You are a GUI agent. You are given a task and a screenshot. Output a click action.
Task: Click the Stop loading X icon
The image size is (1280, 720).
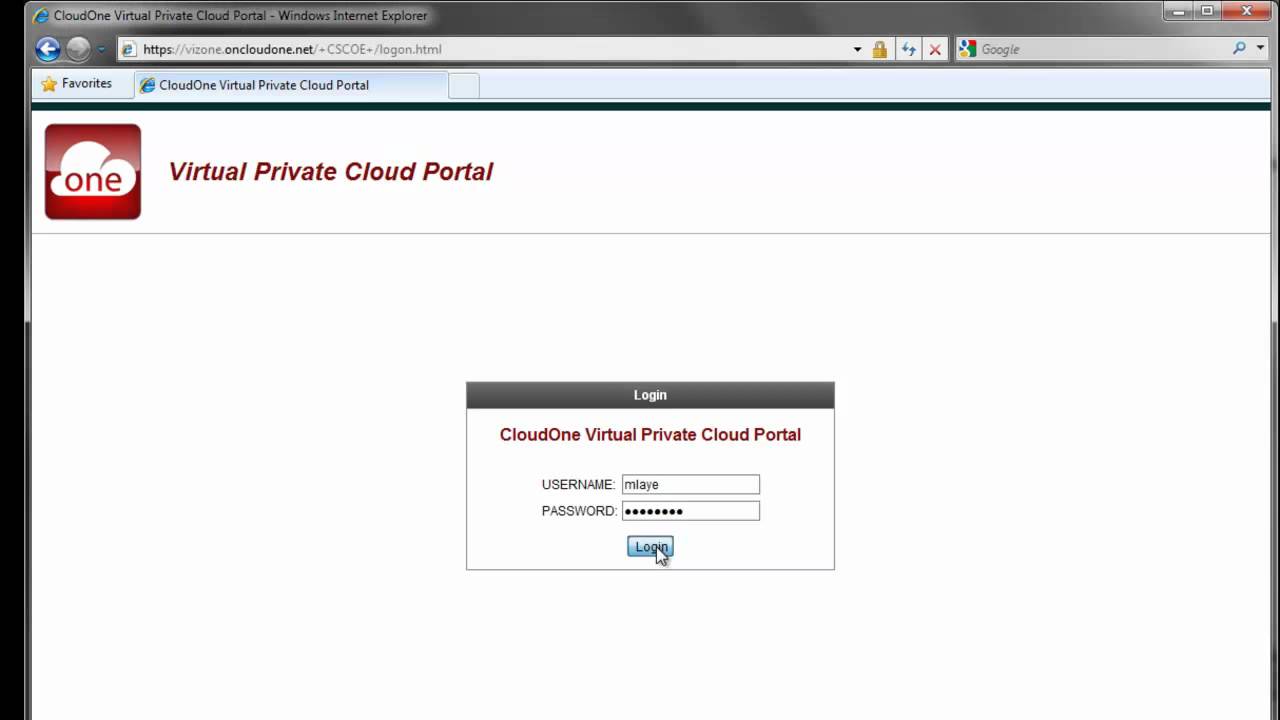click(x=935, y=49)
